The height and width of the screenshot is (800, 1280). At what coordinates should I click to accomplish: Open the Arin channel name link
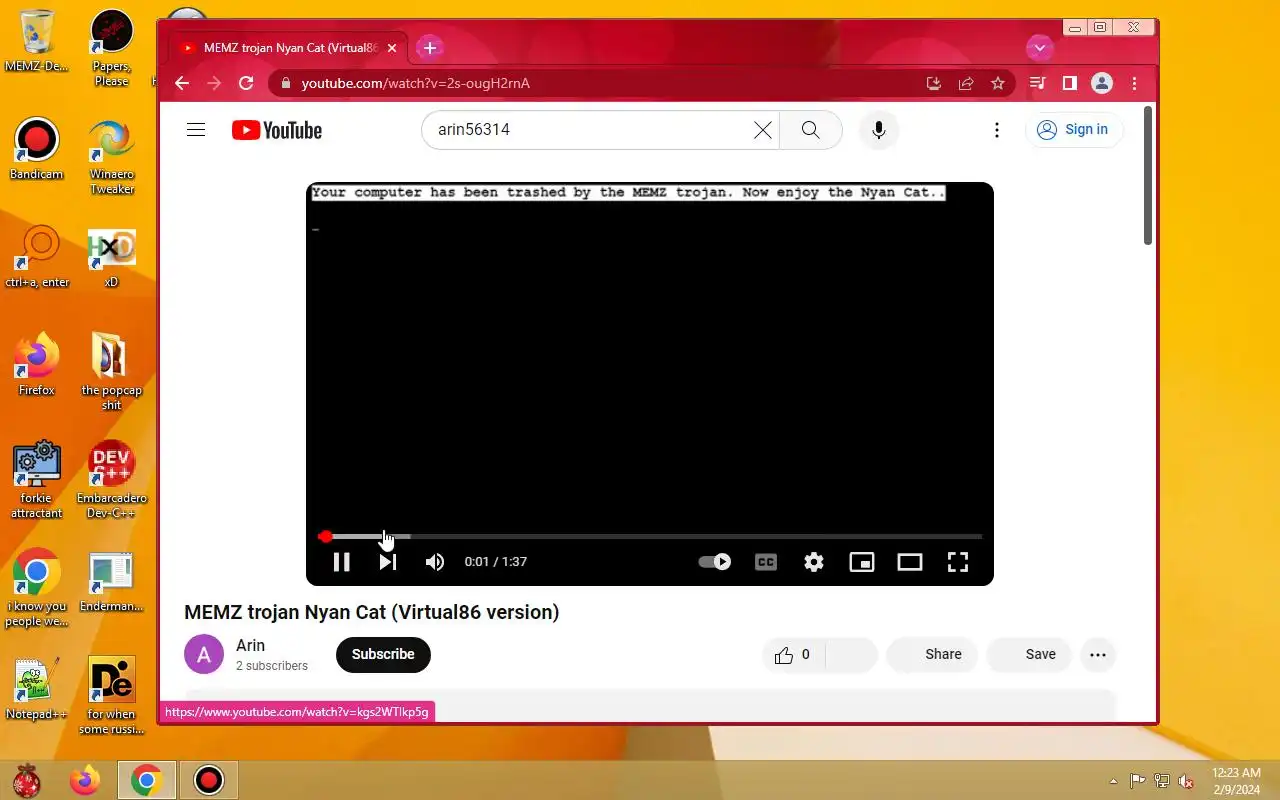pyautogui.click(x=251, y=646)
